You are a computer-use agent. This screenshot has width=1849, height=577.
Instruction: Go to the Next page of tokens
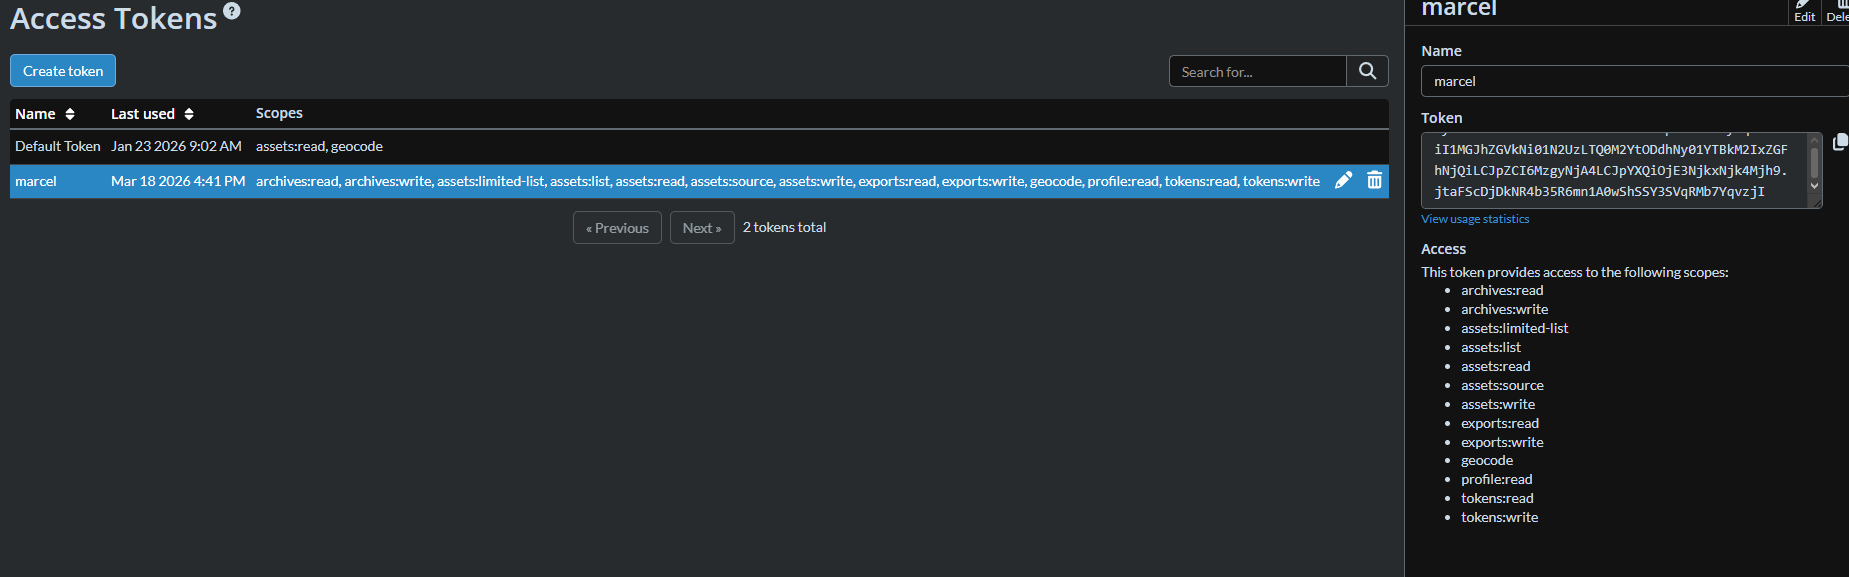click(702, 228)
